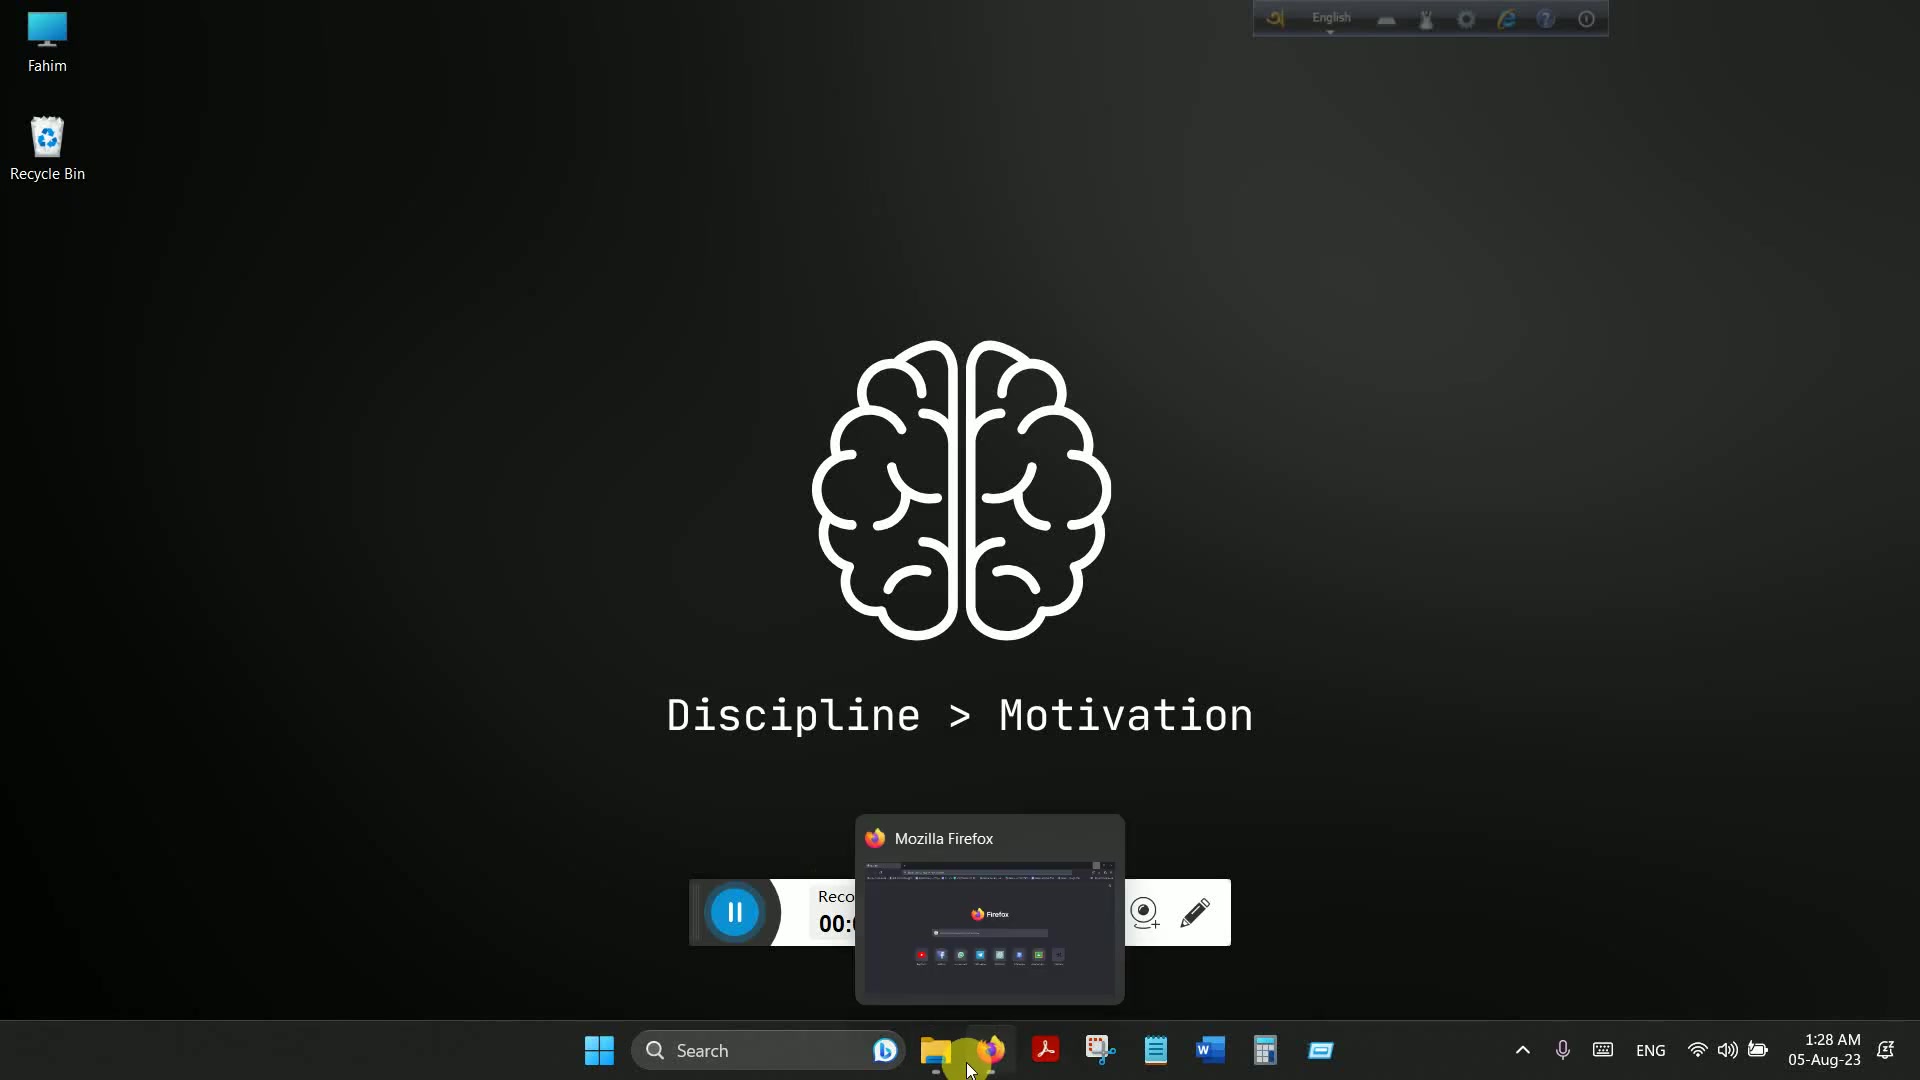Screen dimensions: 1920x1080
Task: Open Notepad from the taskbar
Action: click(1156, 1050)
